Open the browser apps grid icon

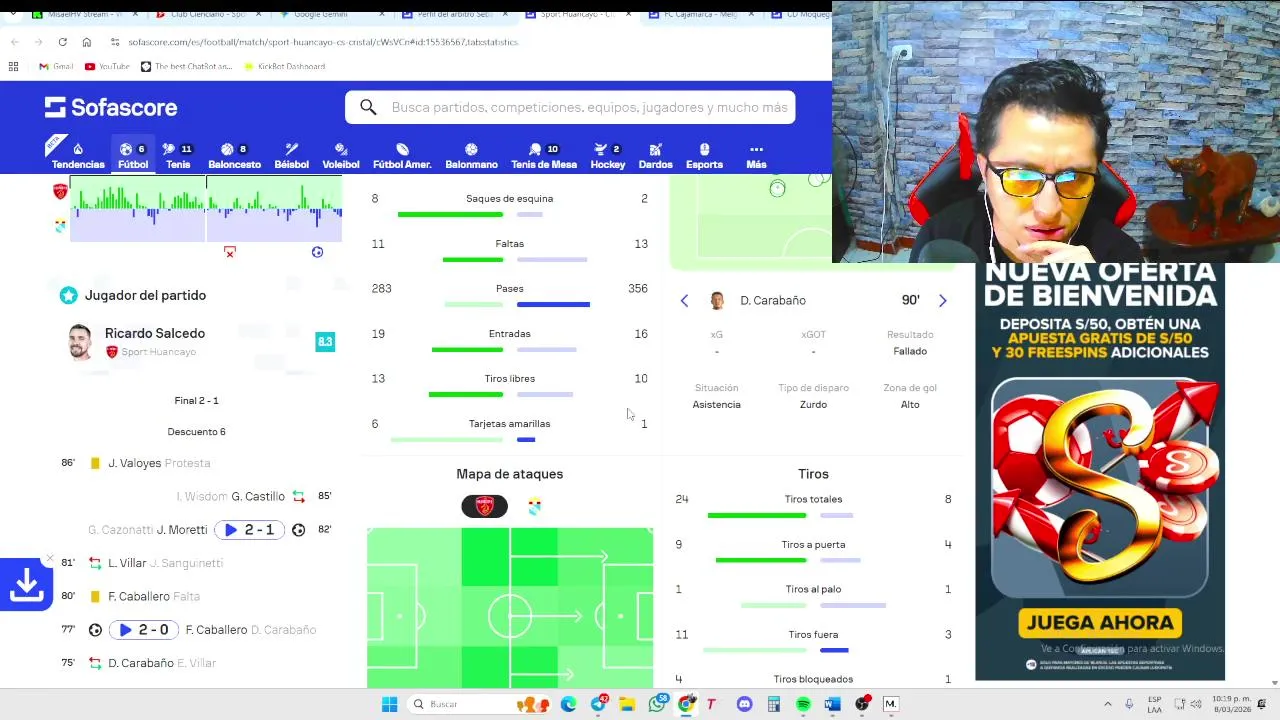click(x=13, y=66)
